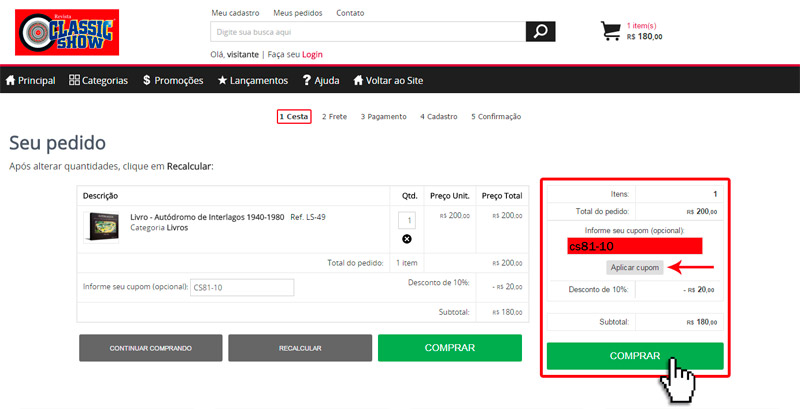Open Lançamentos in the navigation bar
This screenshot has width=800, height=409.
[253, 80]
